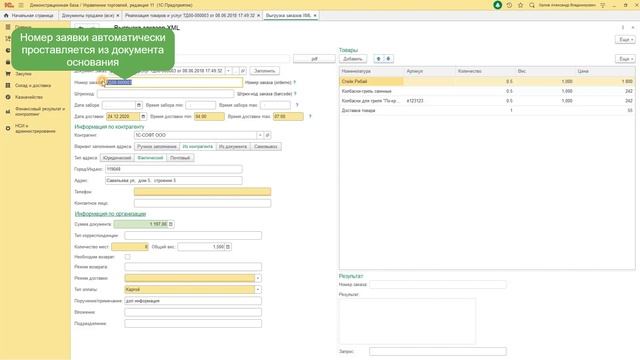Click the Казначейство sidebar icon
Viewport: 640px width, 360px height.
pos(8,97)
